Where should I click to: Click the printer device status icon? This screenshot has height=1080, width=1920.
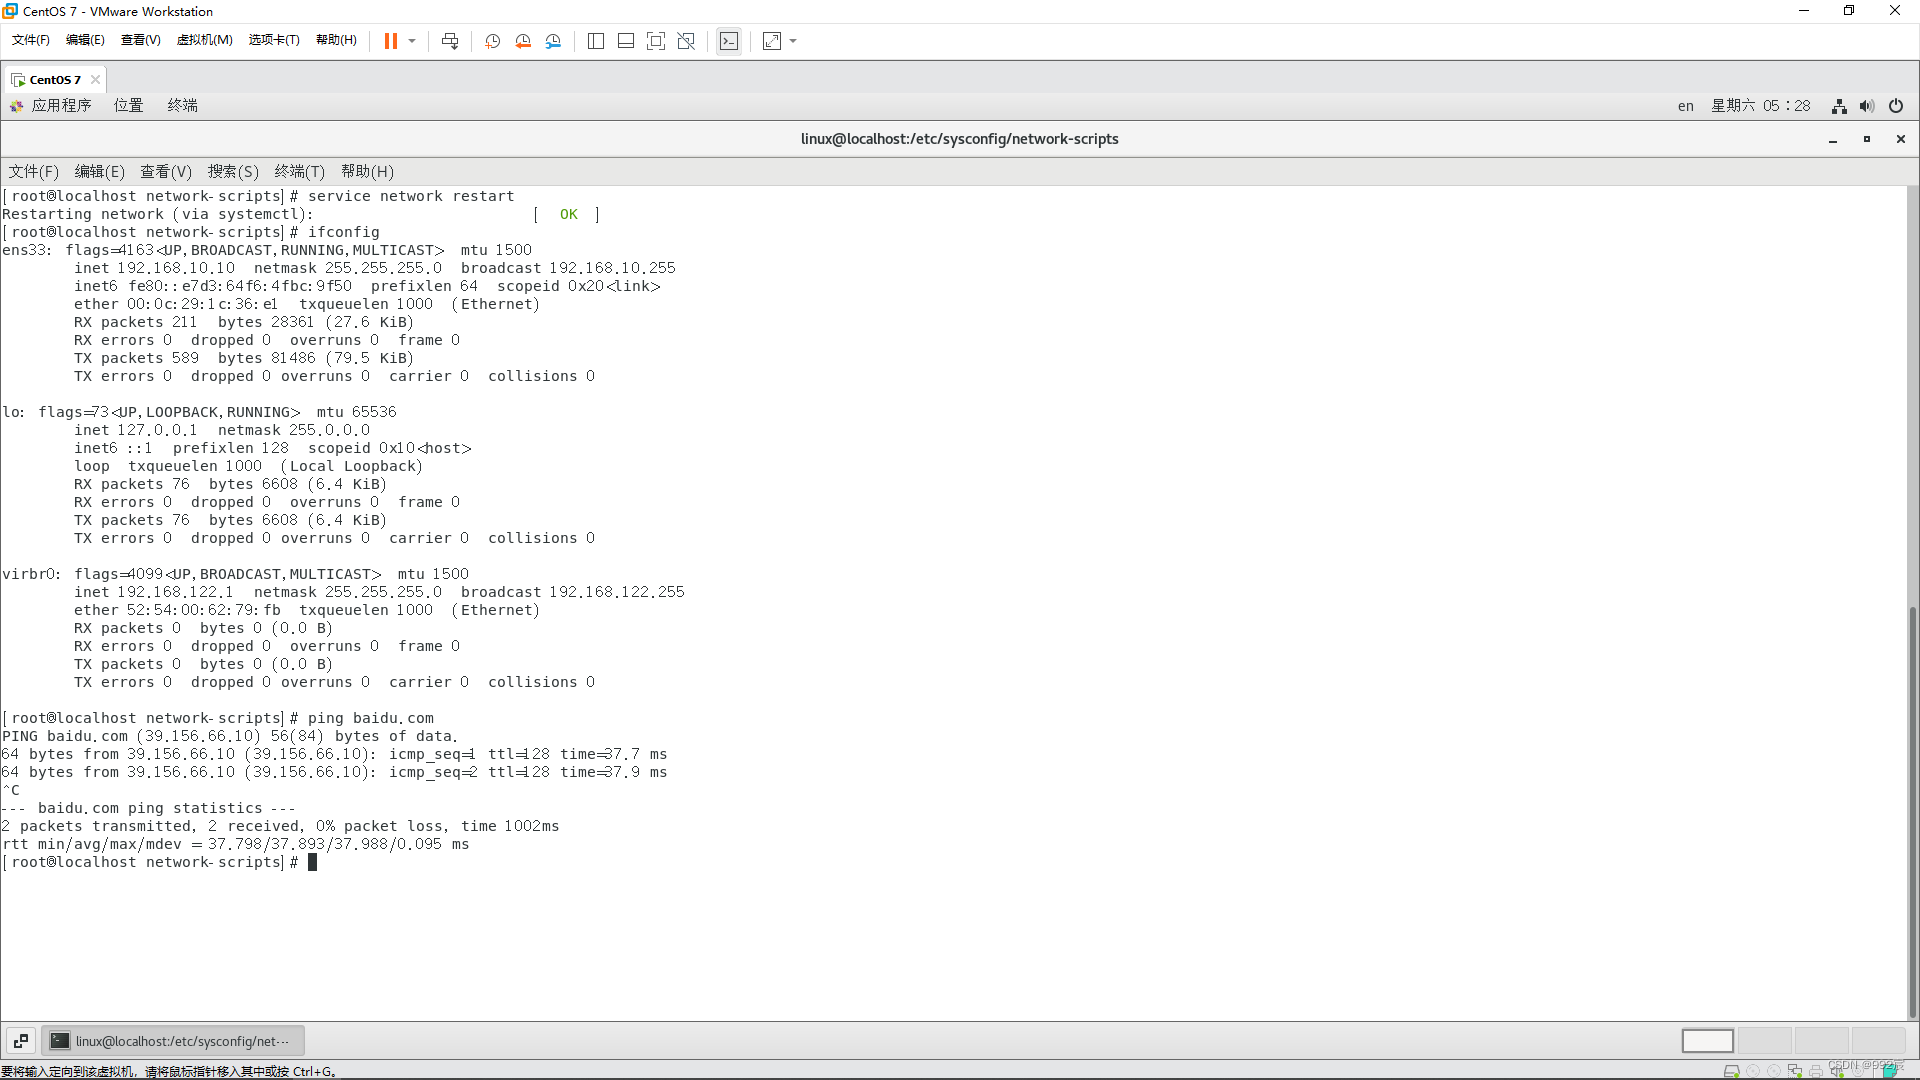(x=1816, y=1071)
